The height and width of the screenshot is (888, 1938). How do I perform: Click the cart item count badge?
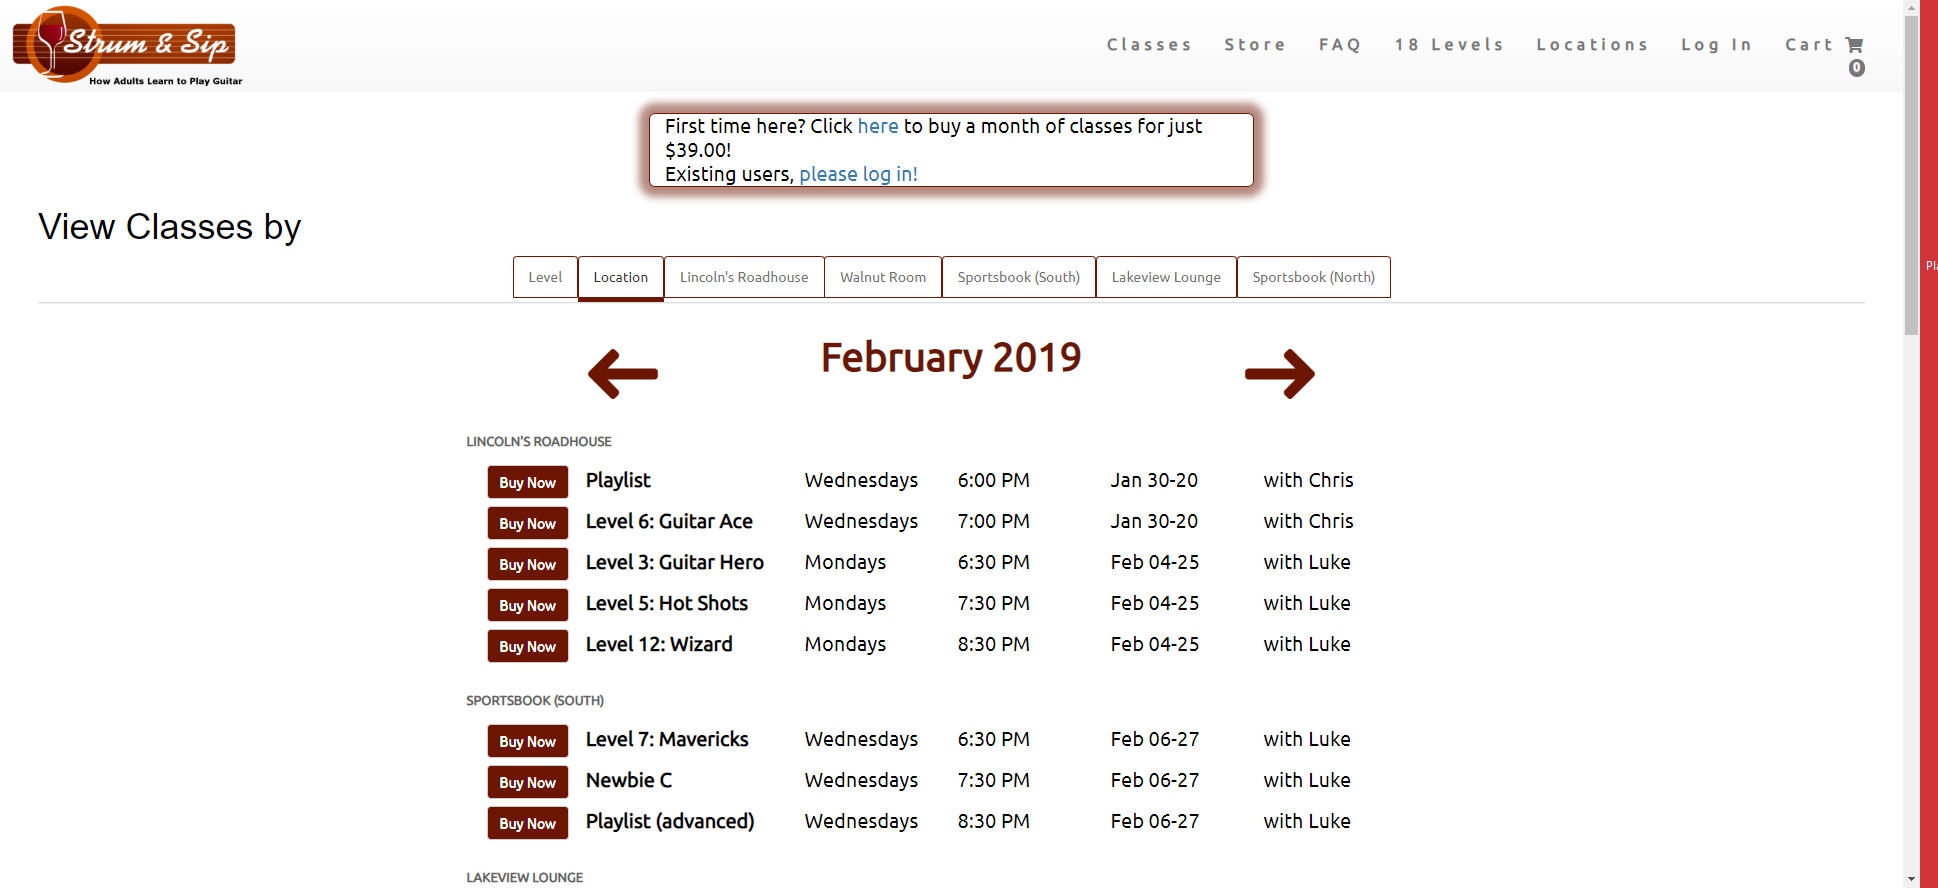point(1856,68)
